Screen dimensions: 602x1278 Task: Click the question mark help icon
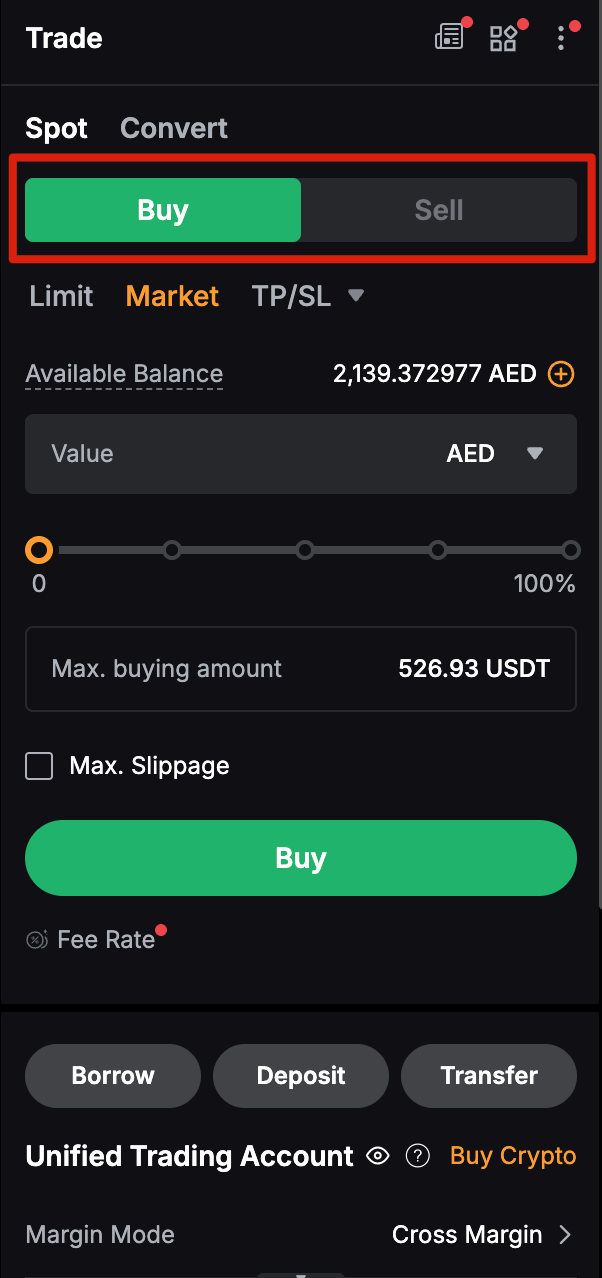(x=418, y=1156)
